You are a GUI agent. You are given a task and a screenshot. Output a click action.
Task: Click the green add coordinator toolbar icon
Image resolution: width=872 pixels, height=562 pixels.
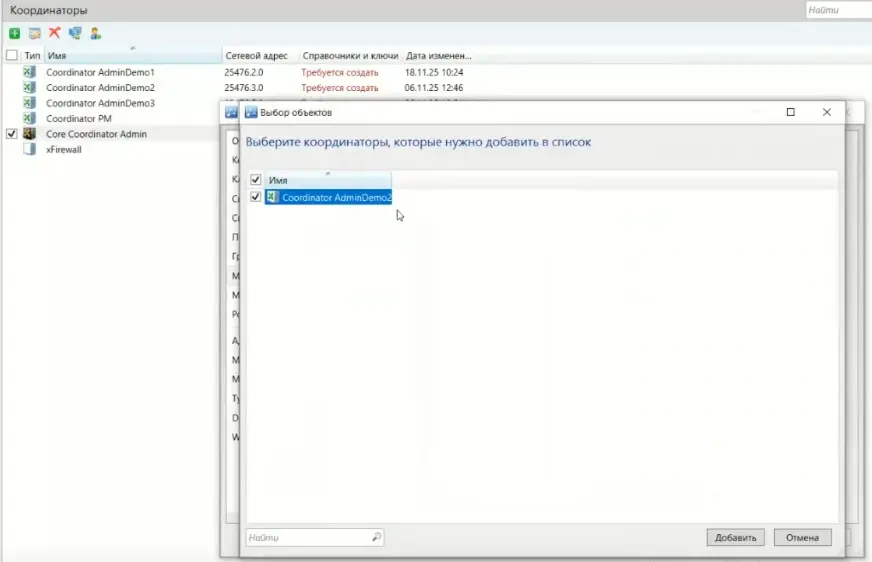(x=14, y=33)
